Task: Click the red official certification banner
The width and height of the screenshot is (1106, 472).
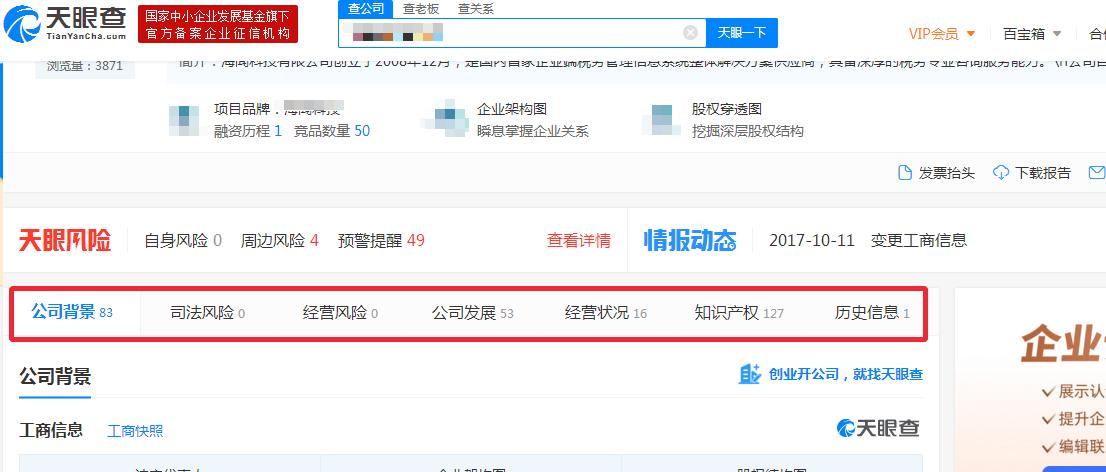Action: tap(218, 24)
